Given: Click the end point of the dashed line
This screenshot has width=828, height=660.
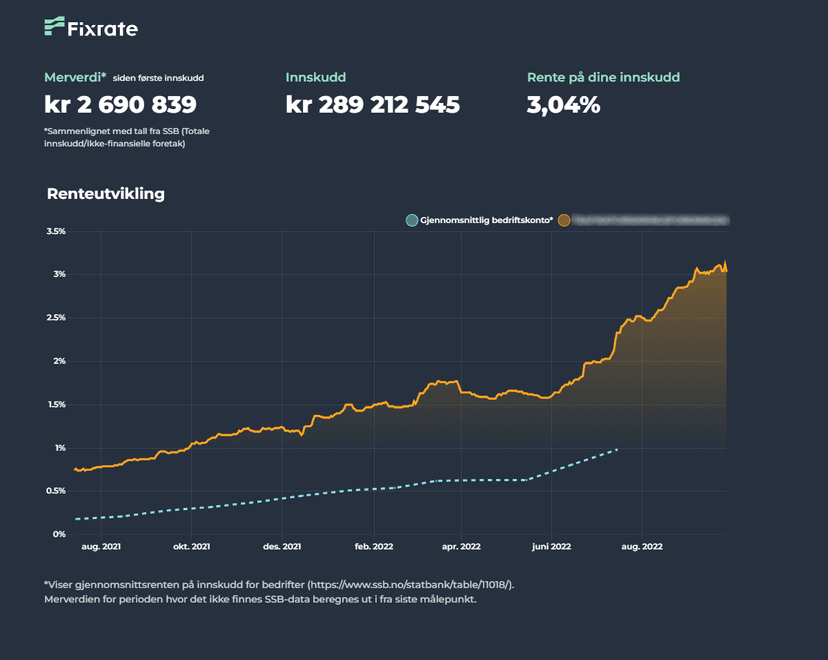Looking at the screenshot, I should [x=618, y=450].
